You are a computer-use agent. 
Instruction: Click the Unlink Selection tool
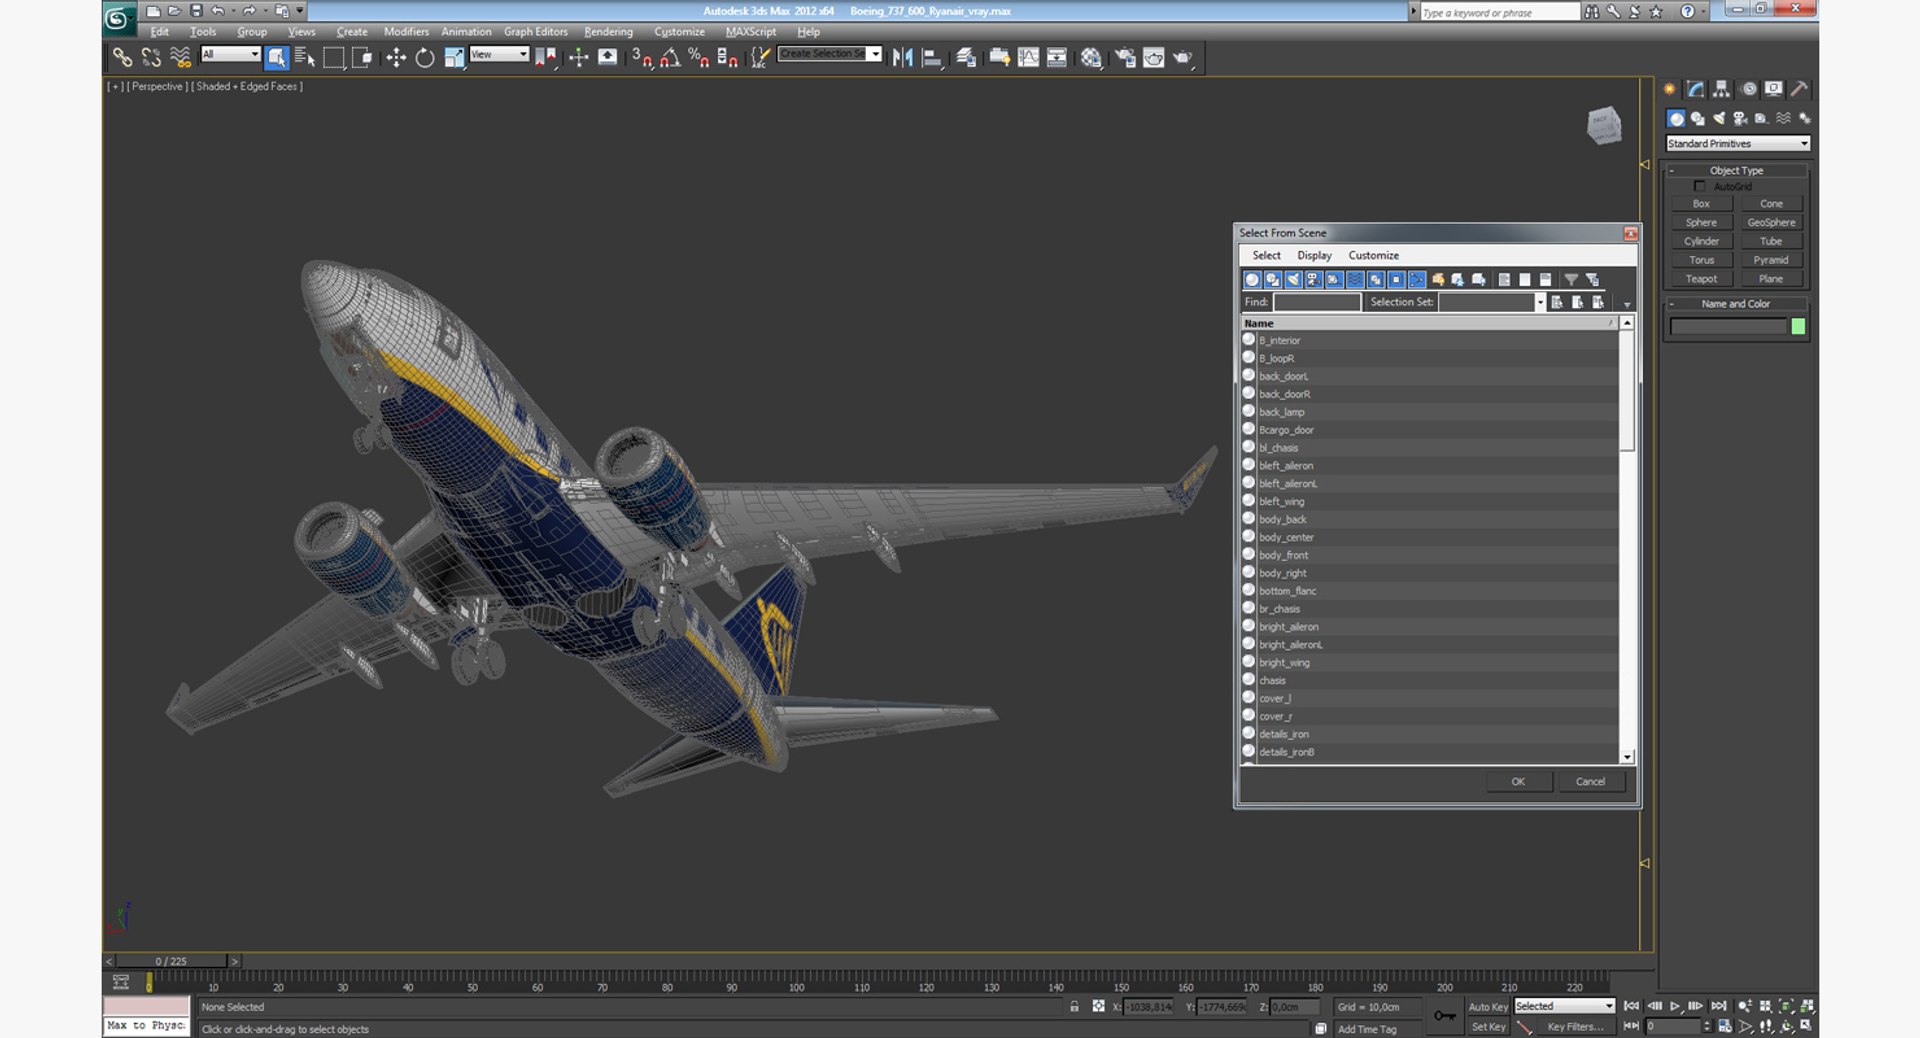click(x=151, y=58)
